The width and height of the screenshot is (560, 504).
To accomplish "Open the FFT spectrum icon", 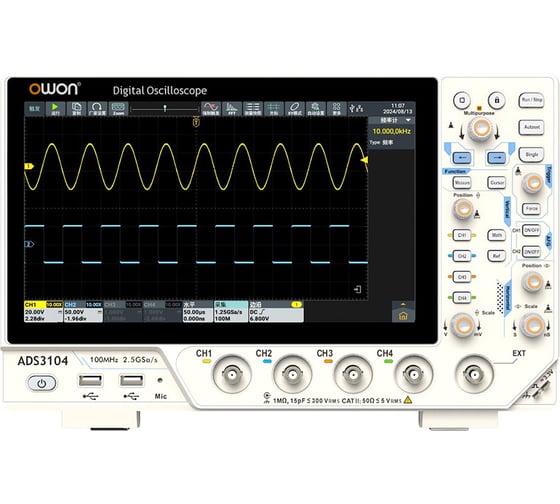I will pos(232,108).
